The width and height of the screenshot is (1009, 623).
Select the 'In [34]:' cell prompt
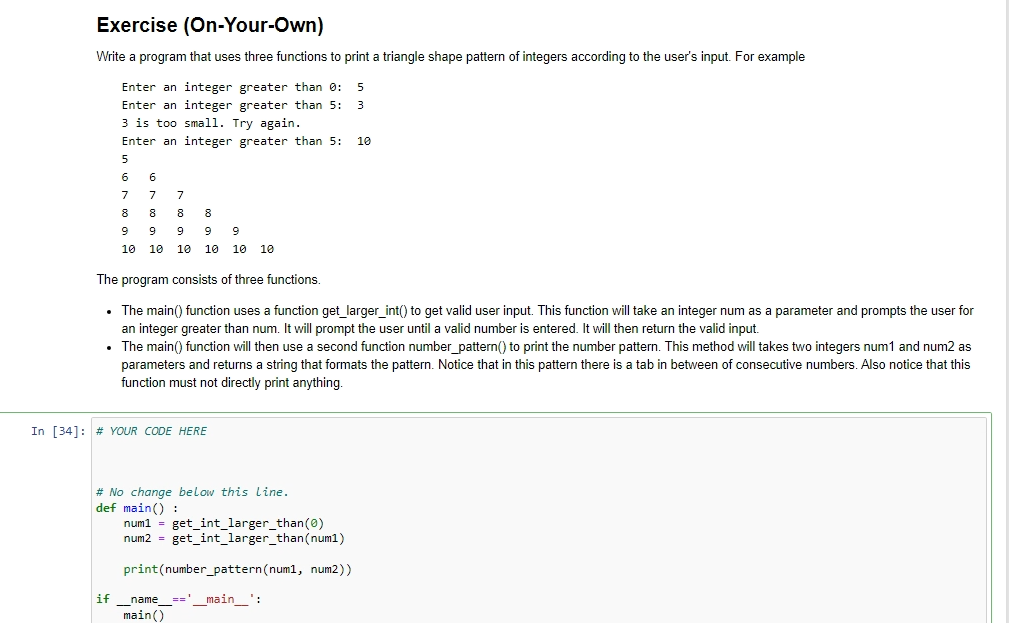[58, 431]
